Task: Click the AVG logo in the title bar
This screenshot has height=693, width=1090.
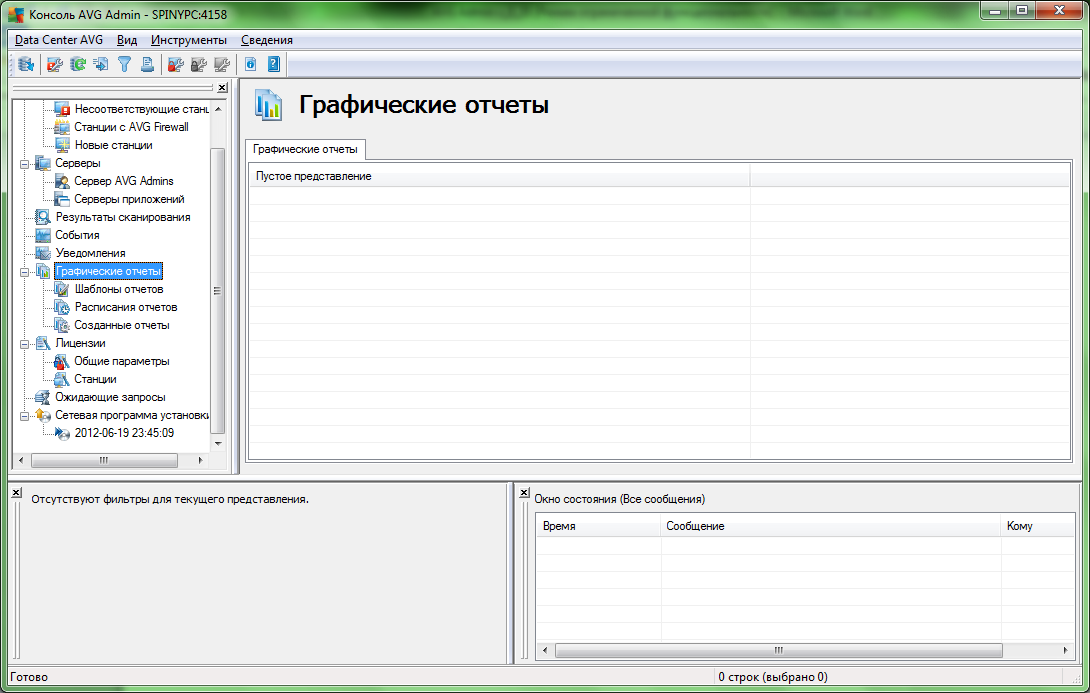Action: point(15,15)
